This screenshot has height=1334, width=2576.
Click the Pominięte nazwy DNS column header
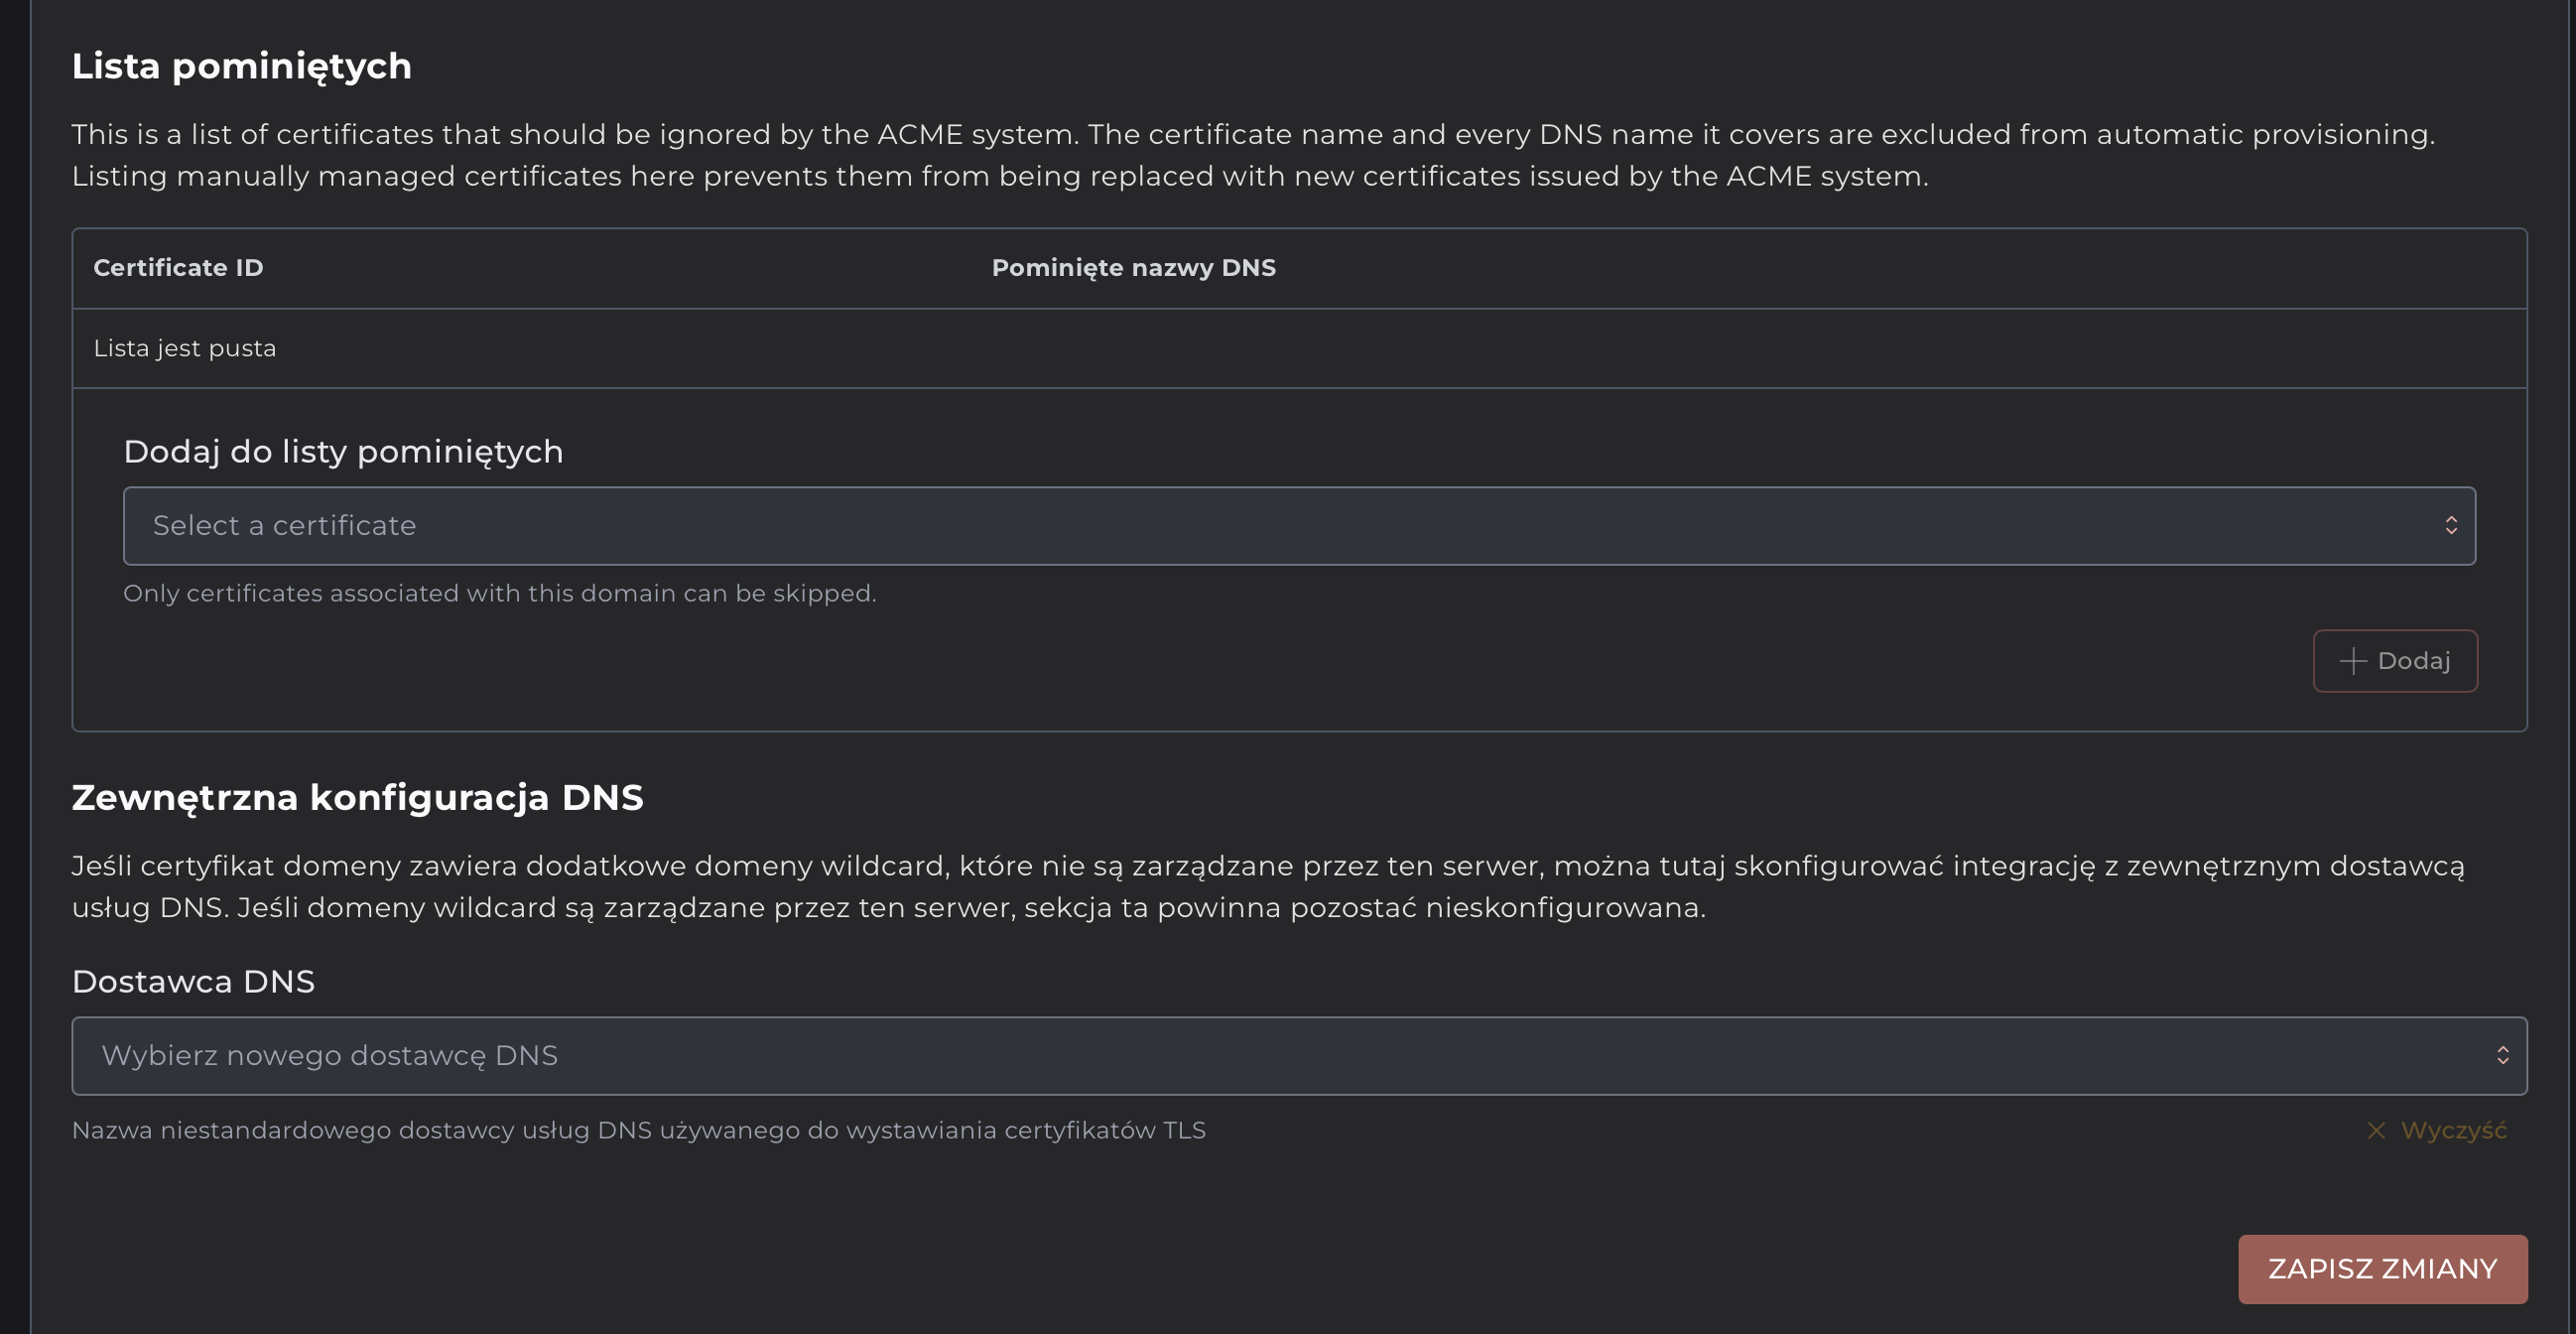pos(1133,268)
